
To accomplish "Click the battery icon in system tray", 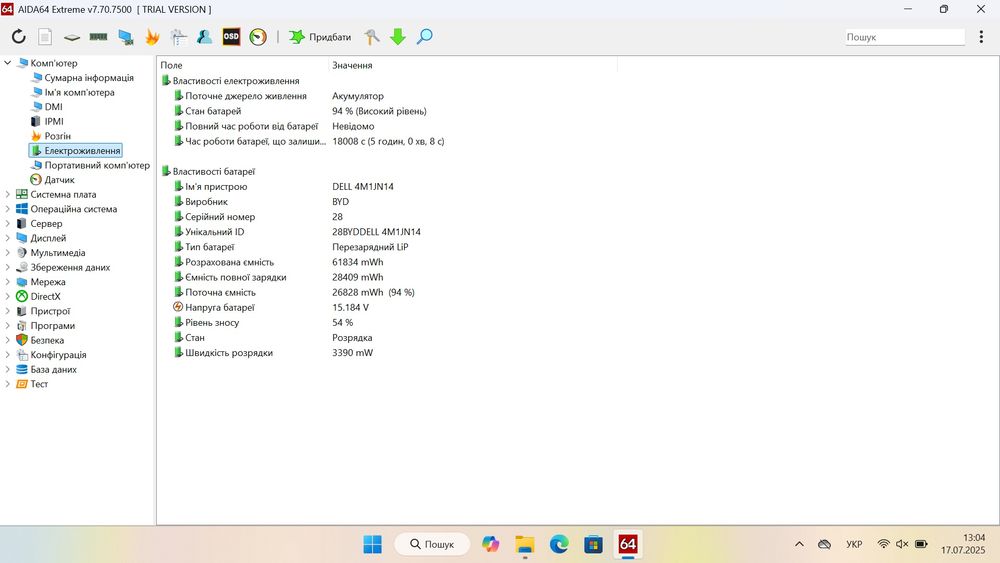I will point(921,544).
